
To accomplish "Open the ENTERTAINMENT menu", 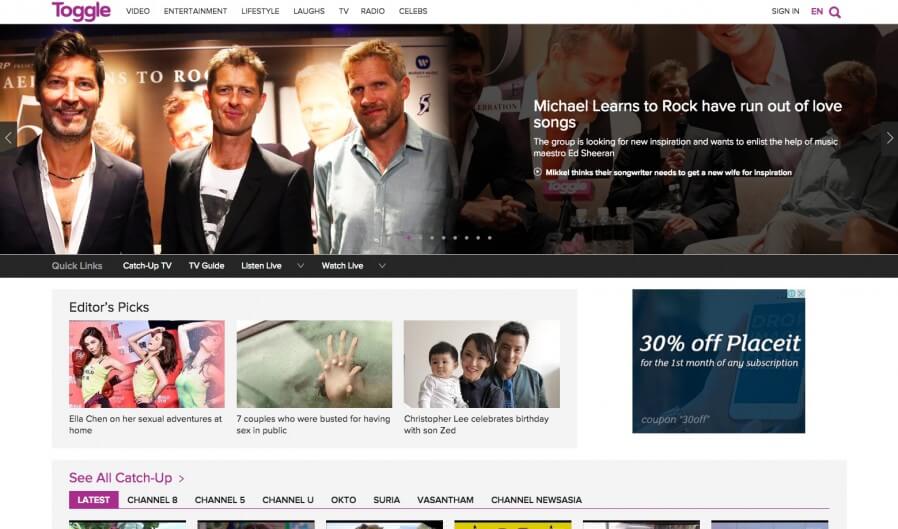I will (x=195, y=11).
